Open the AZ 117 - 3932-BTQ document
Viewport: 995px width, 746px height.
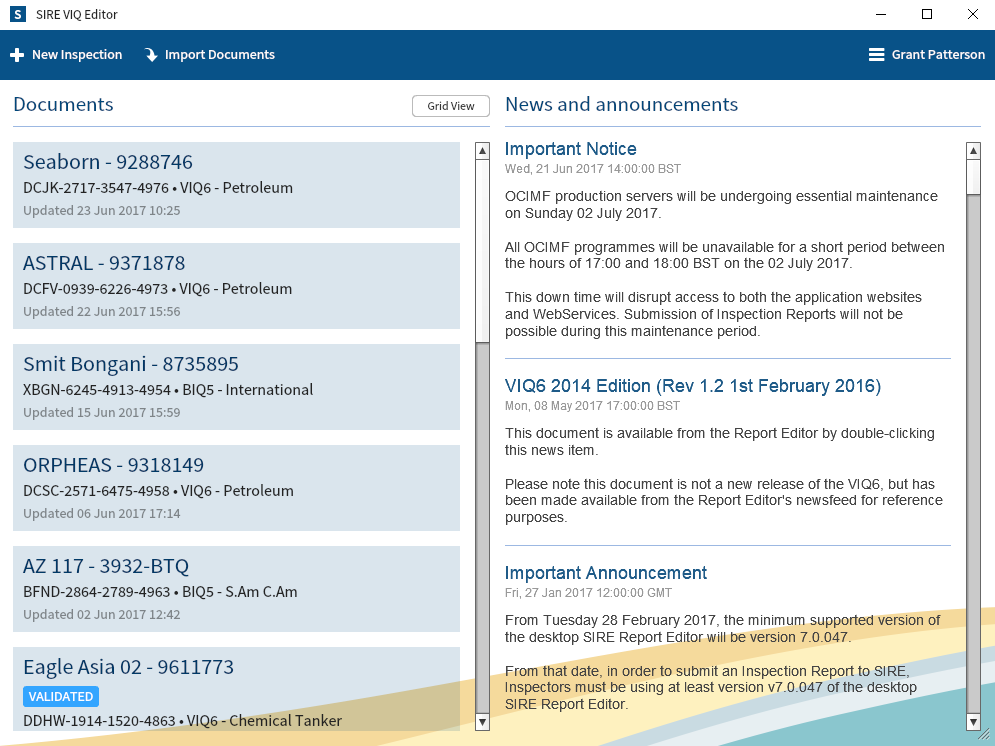coord(236,589)
